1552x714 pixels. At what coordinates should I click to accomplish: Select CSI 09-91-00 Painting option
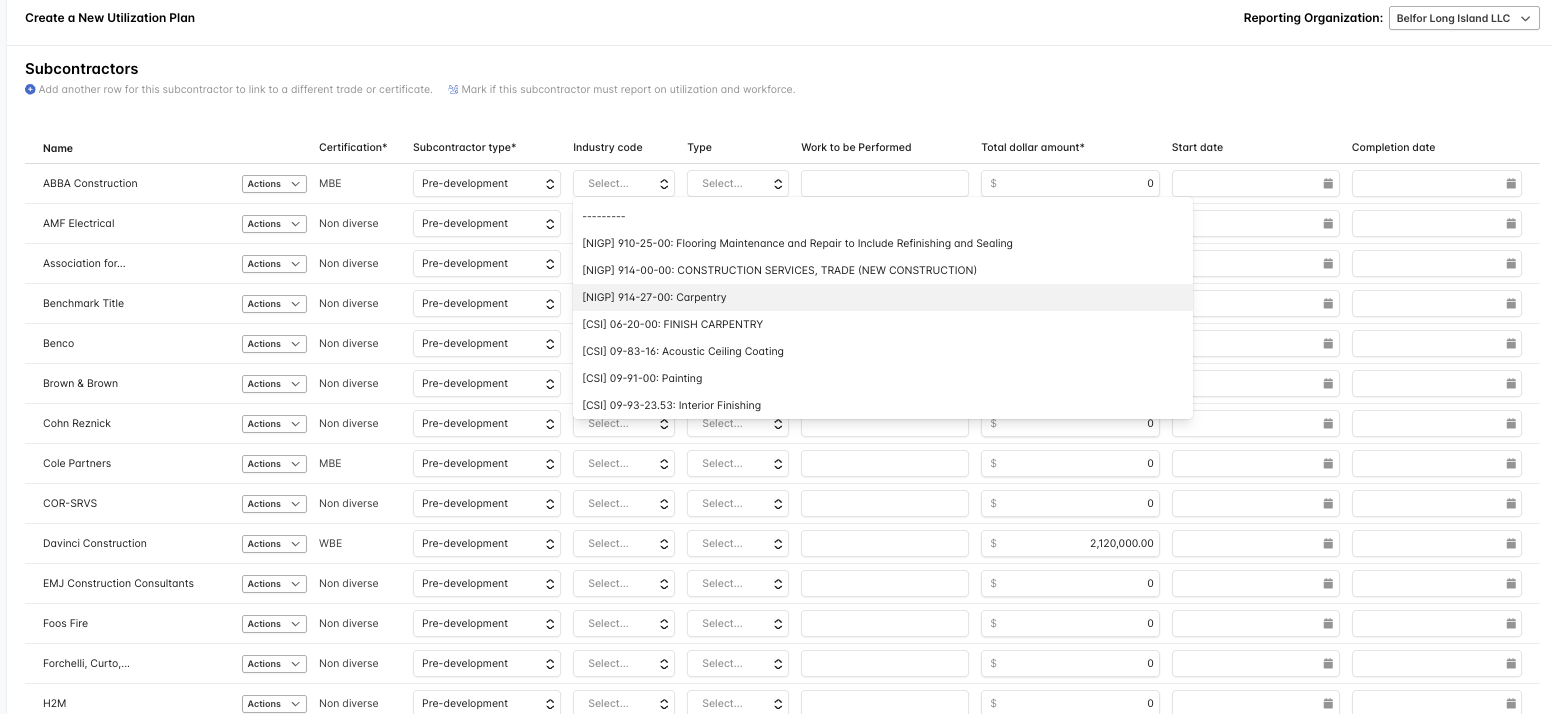pyautogui.click(x=883, y=378)
